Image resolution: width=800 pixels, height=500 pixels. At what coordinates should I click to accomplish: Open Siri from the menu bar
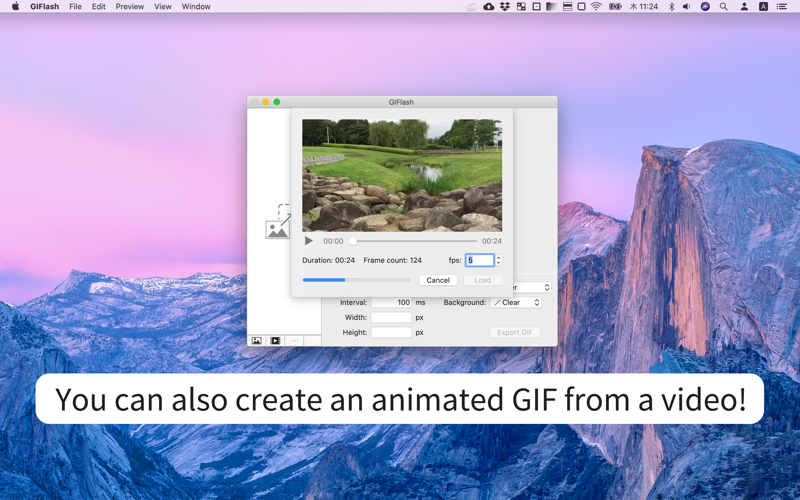[705, 7]
